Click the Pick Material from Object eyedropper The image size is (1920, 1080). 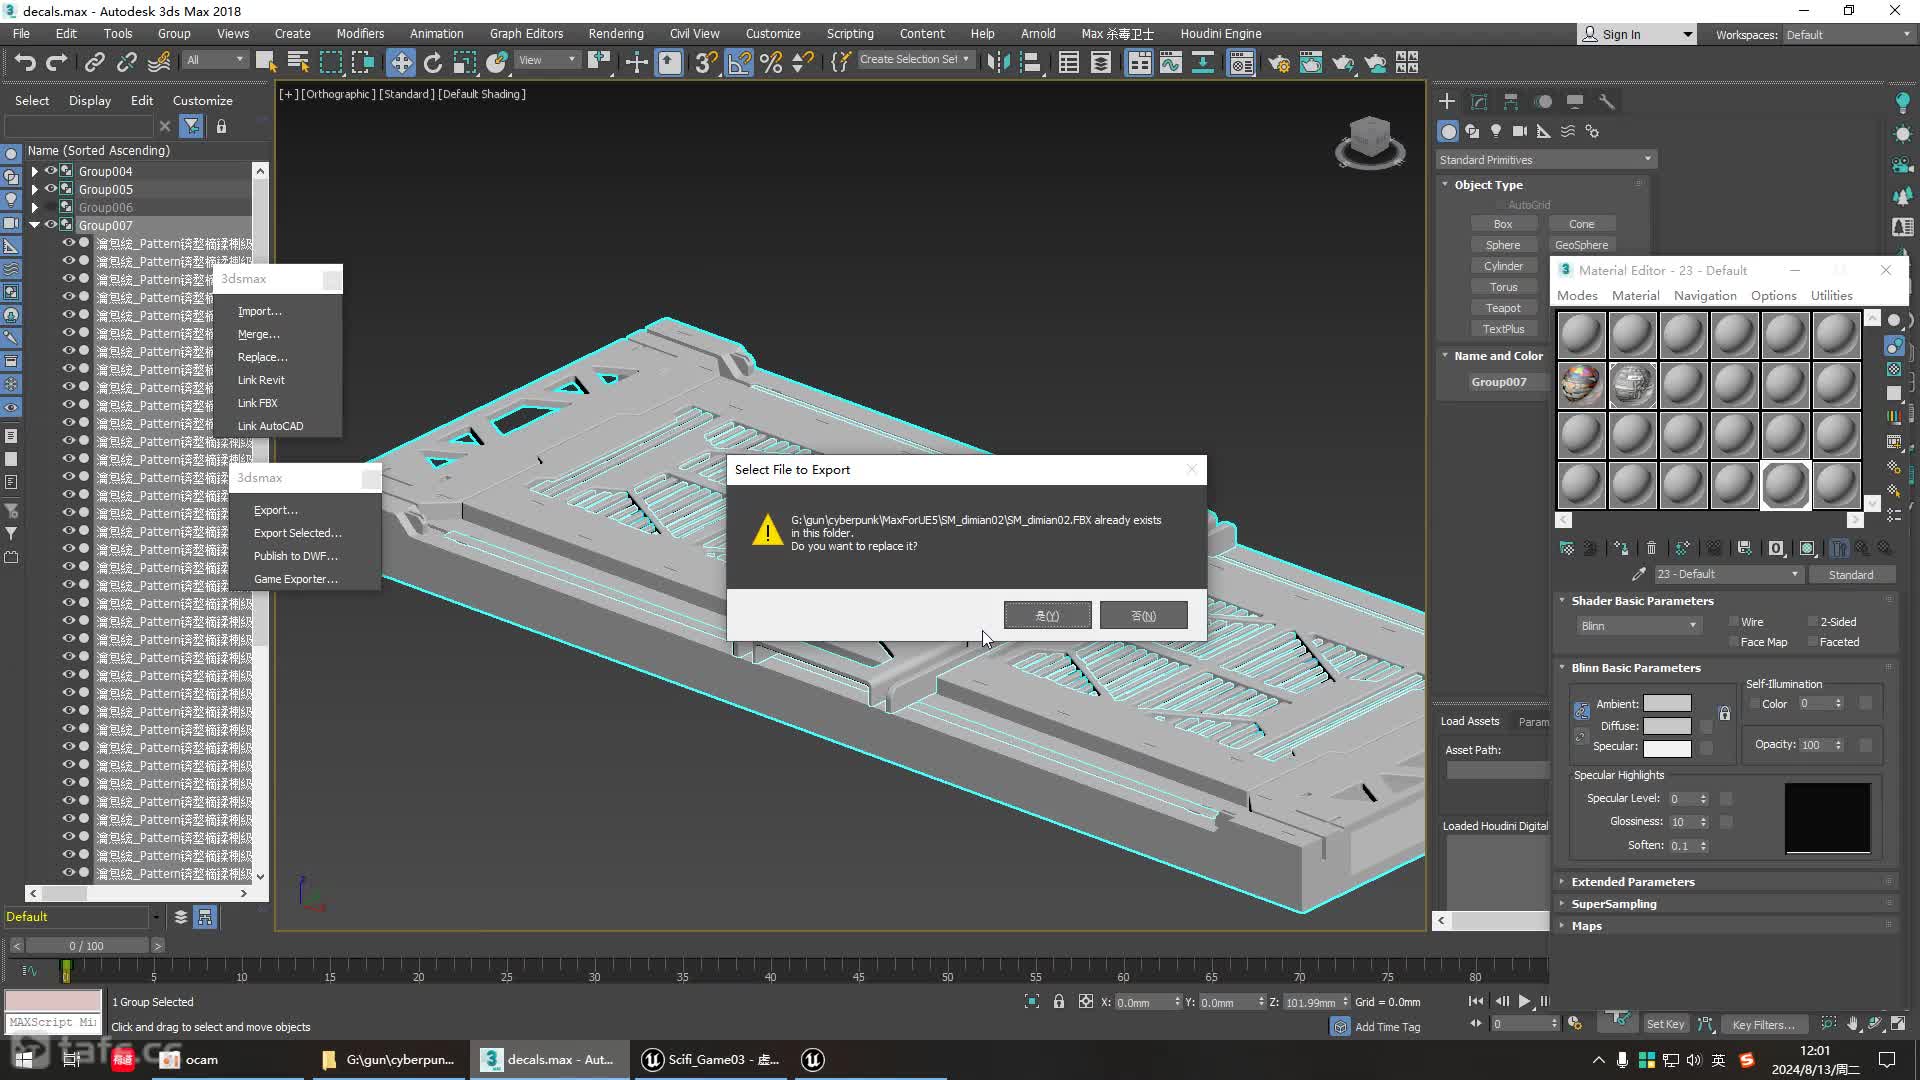pyautogui.click(x=1638, y=574)
